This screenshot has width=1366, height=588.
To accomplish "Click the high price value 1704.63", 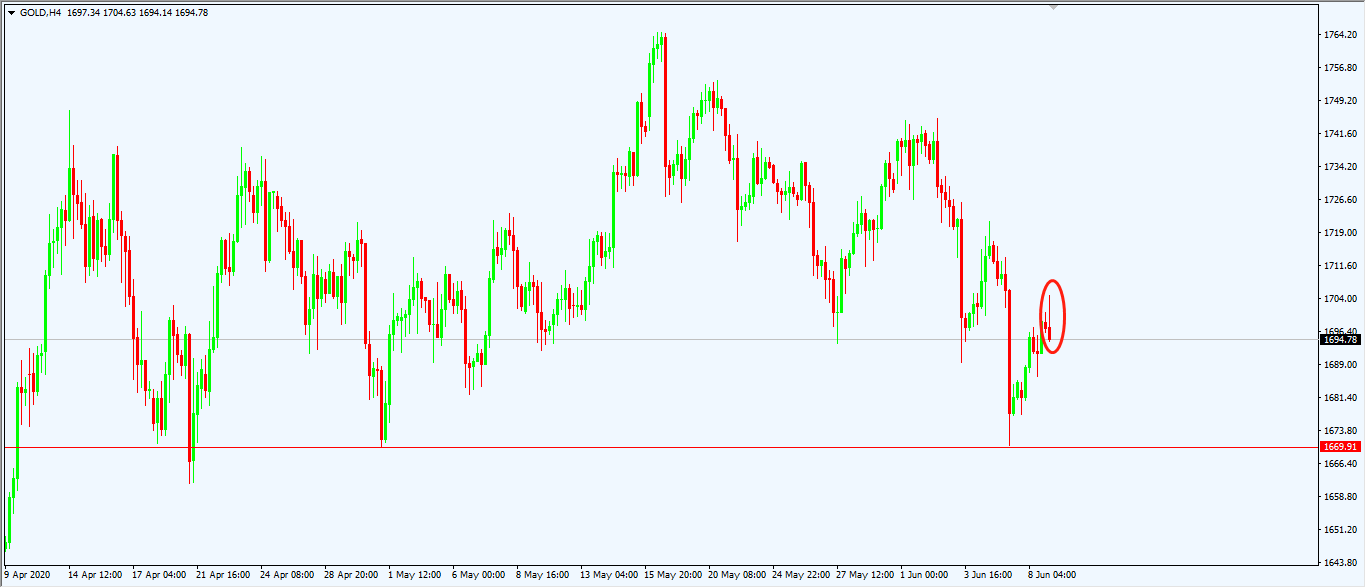I will 120,13.
